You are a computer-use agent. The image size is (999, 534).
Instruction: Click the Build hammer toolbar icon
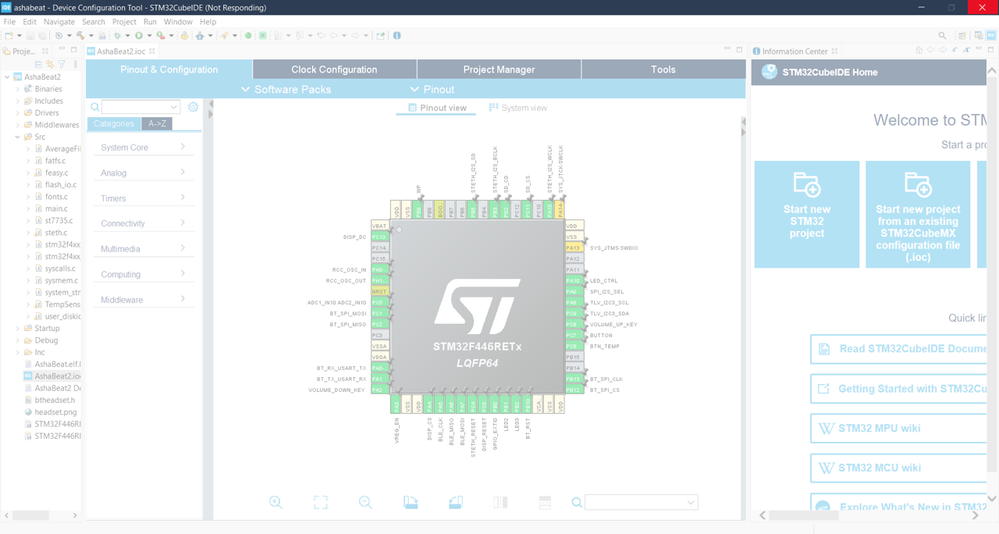click(80, 36)
